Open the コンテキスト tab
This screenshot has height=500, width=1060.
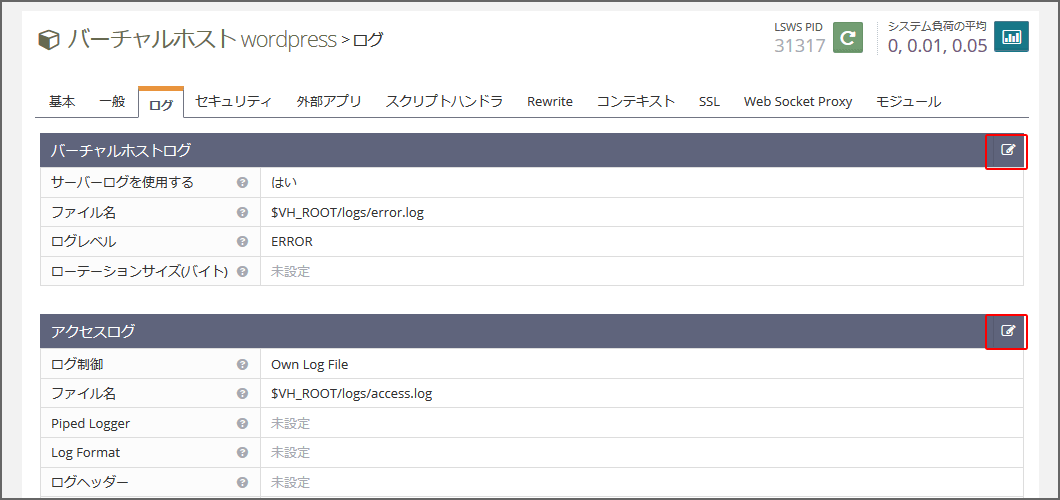pos(635,102)
